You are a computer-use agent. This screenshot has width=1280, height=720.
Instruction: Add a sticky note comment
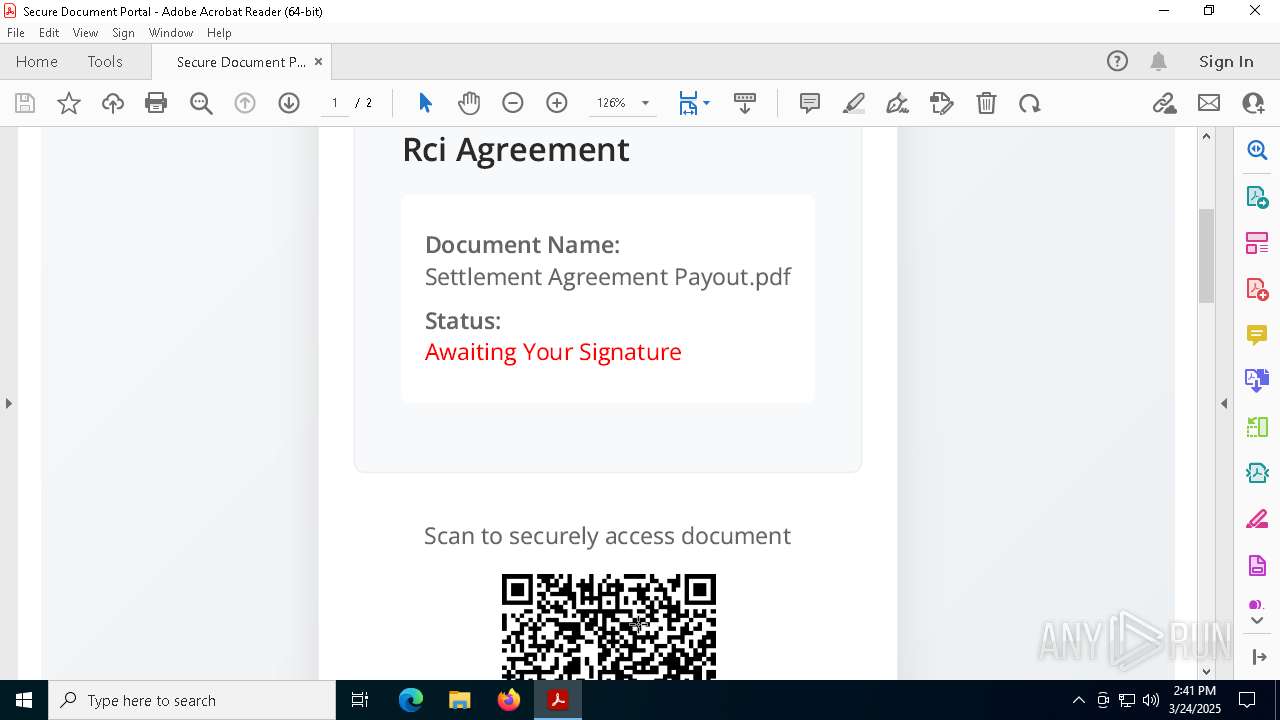(x=810, y=103)
